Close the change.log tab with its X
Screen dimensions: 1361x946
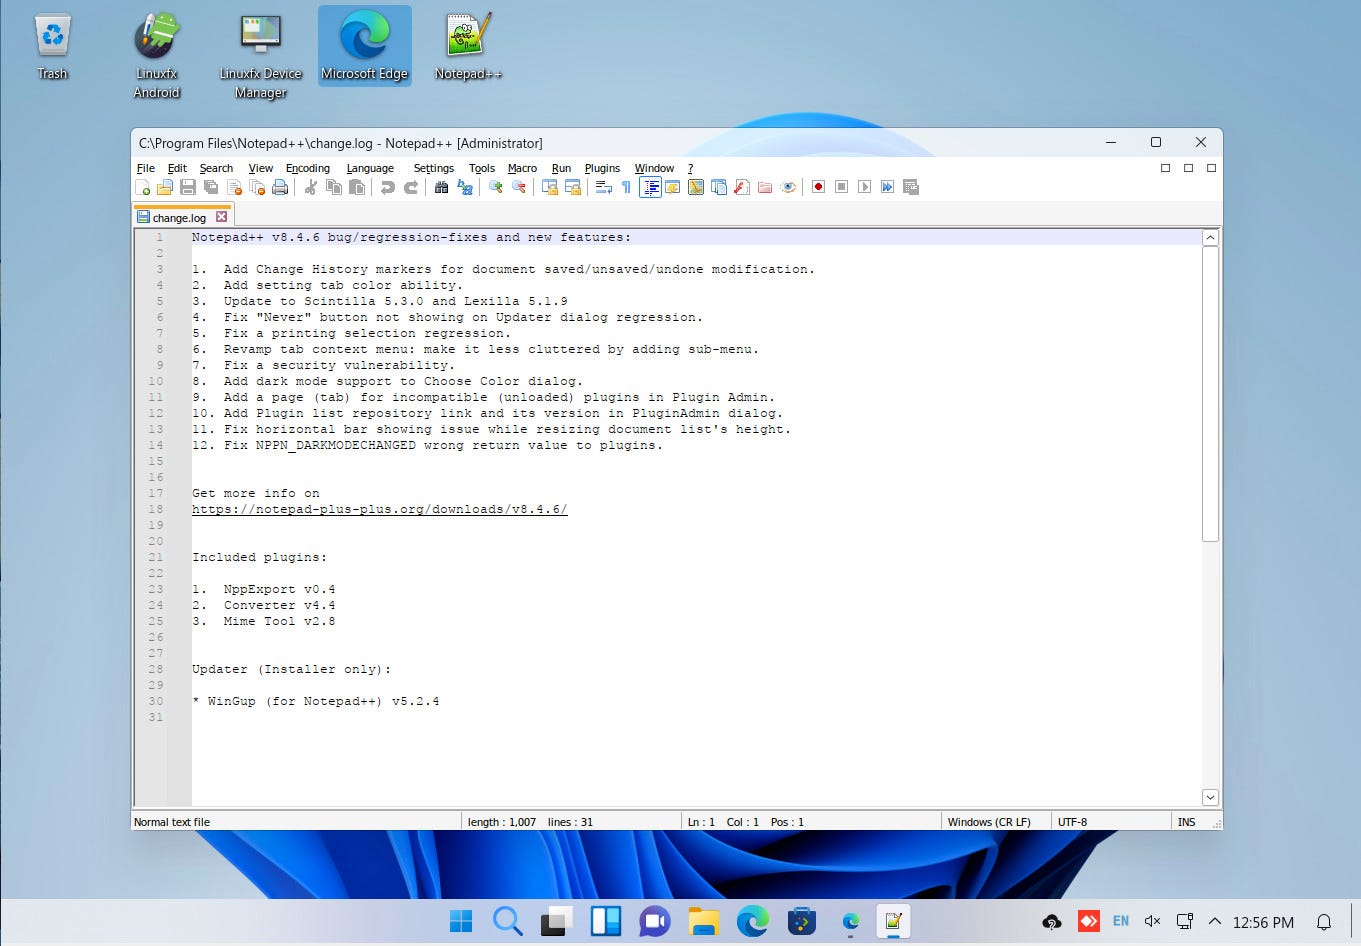222,217
